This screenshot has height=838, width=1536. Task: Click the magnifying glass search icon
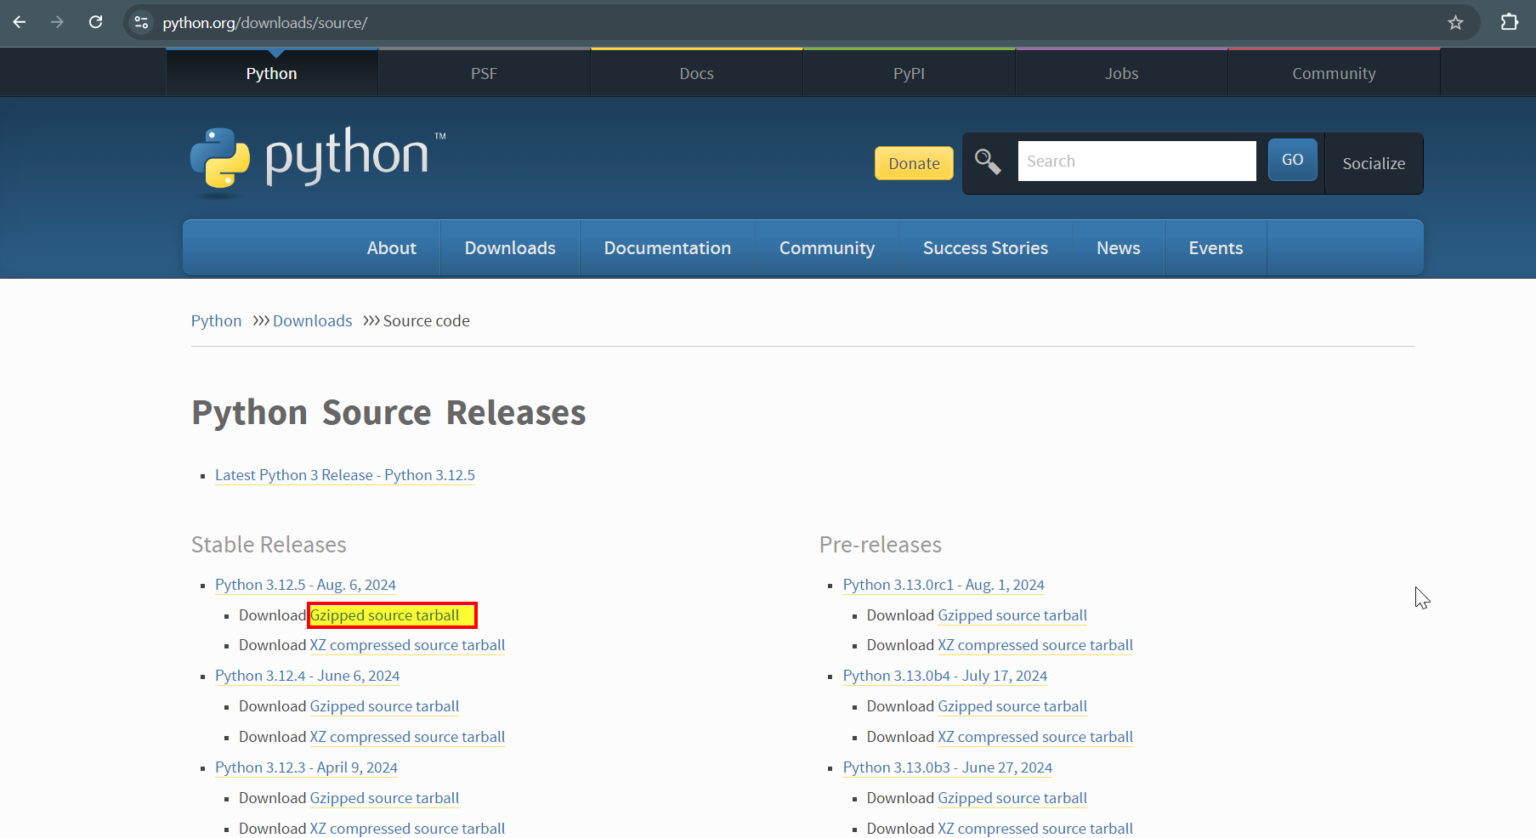click(x=988, y=161)
